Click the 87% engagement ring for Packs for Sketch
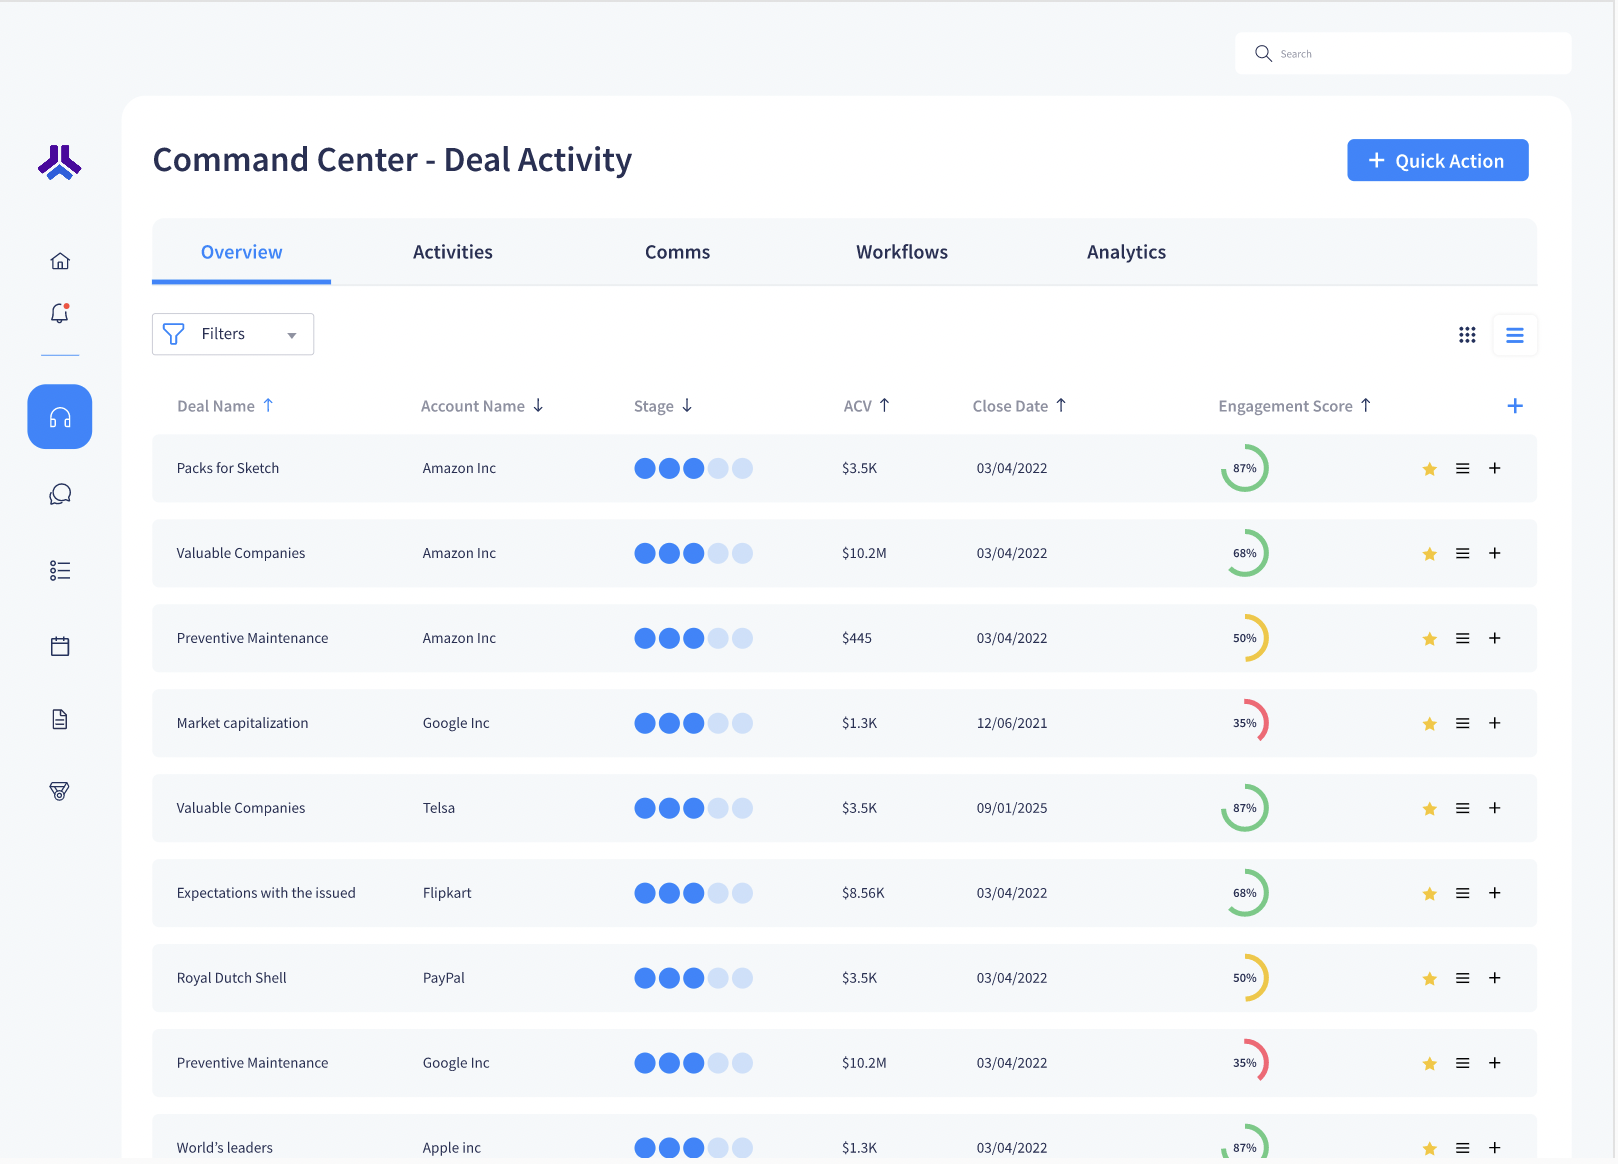 pos(1245,468)
